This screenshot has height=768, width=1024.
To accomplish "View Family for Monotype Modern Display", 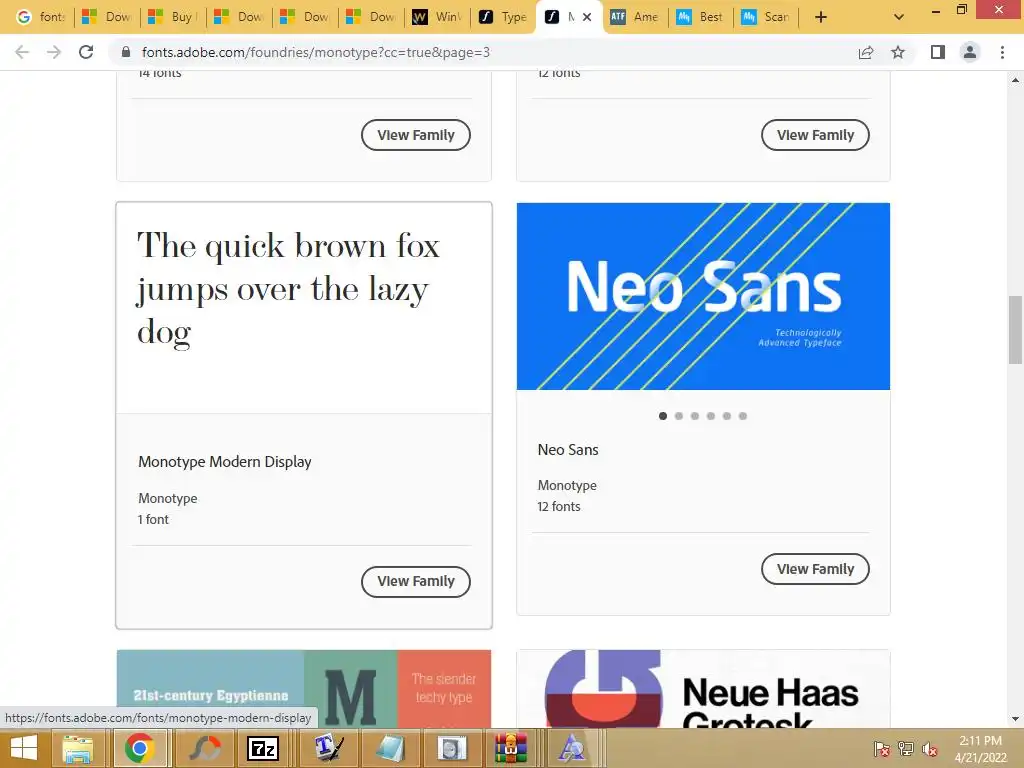I will (415, 581).
